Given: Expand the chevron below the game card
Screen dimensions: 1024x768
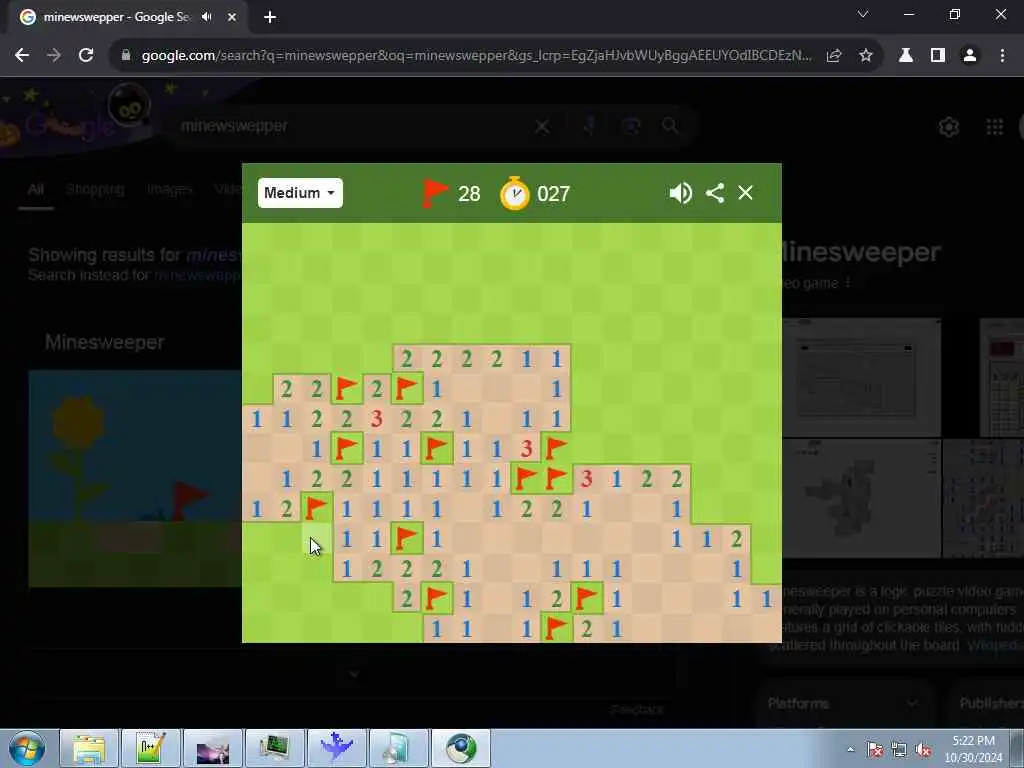Looking at the screenshot, I should pyautogui.click(x=353, y=673).
